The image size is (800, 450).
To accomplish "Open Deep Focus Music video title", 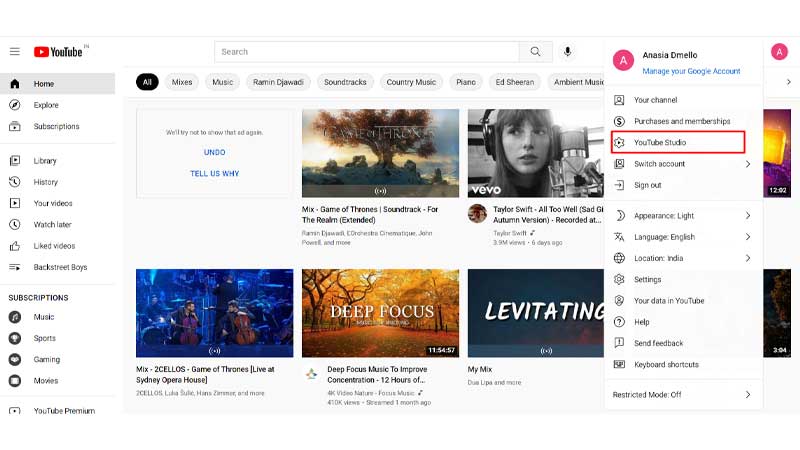I will [377, 374].
